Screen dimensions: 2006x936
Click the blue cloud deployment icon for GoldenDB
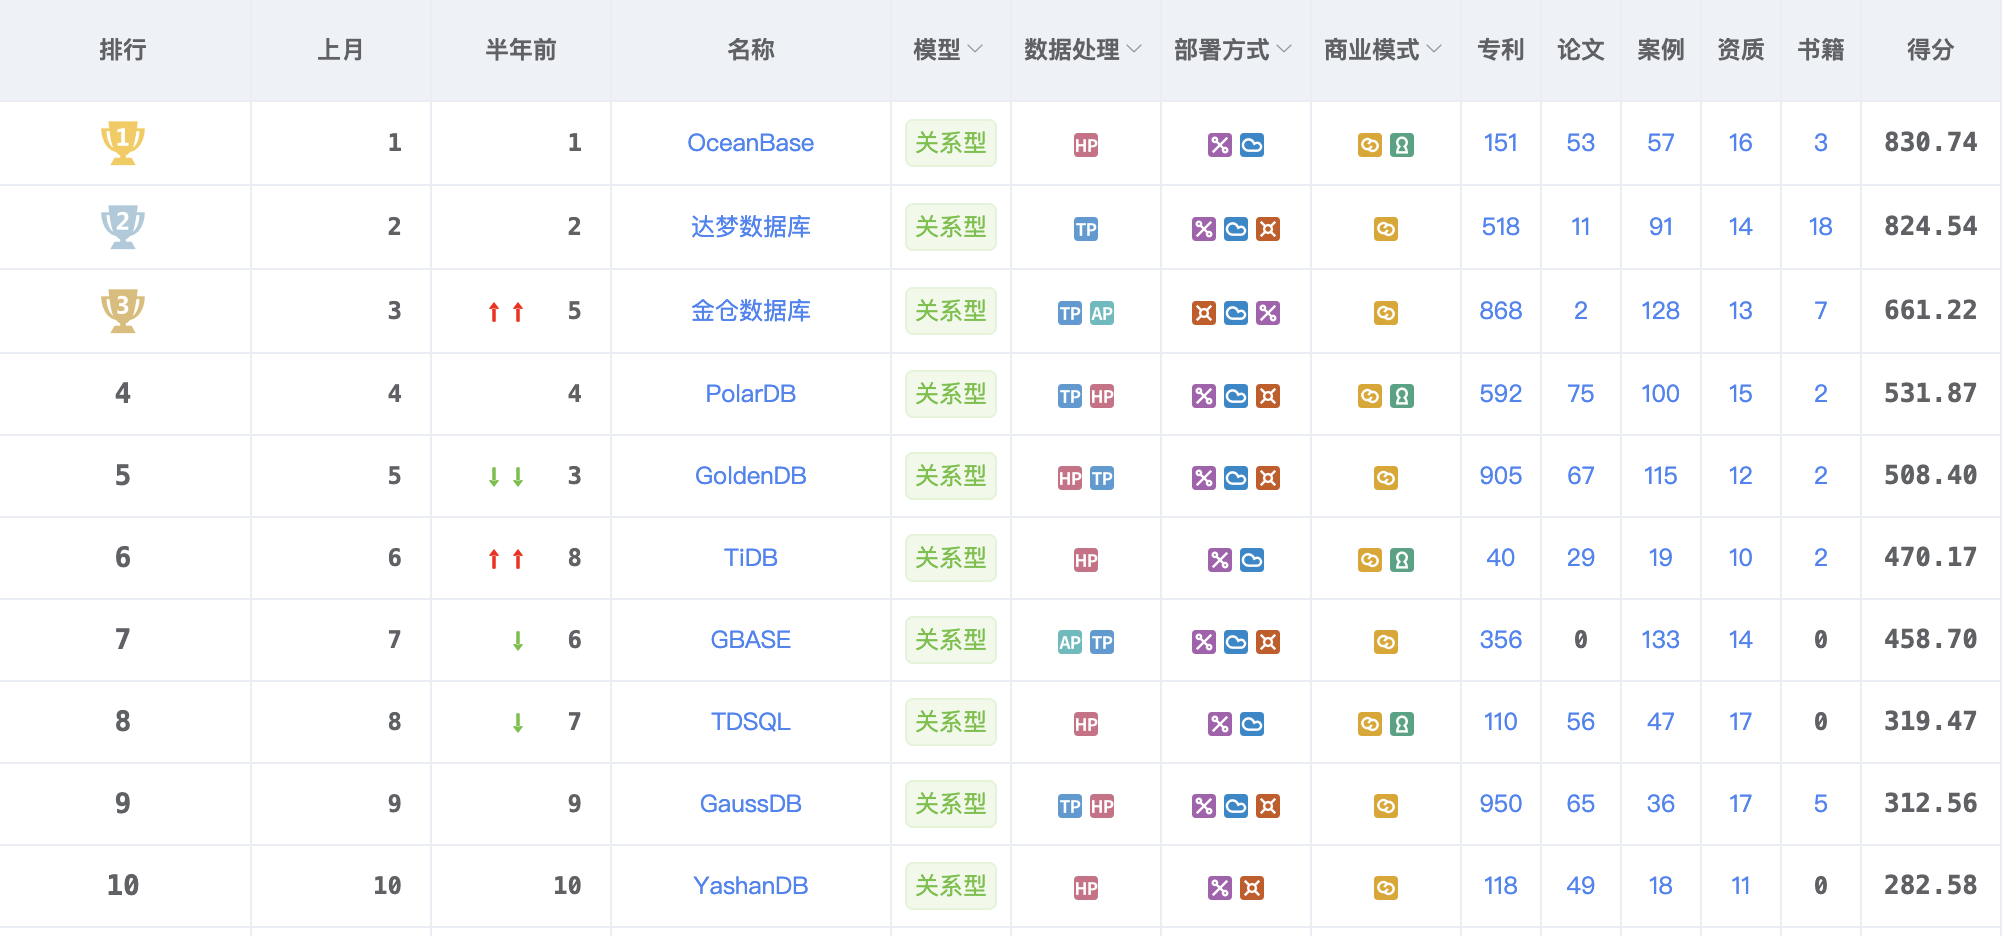[x=1236, y=478]
